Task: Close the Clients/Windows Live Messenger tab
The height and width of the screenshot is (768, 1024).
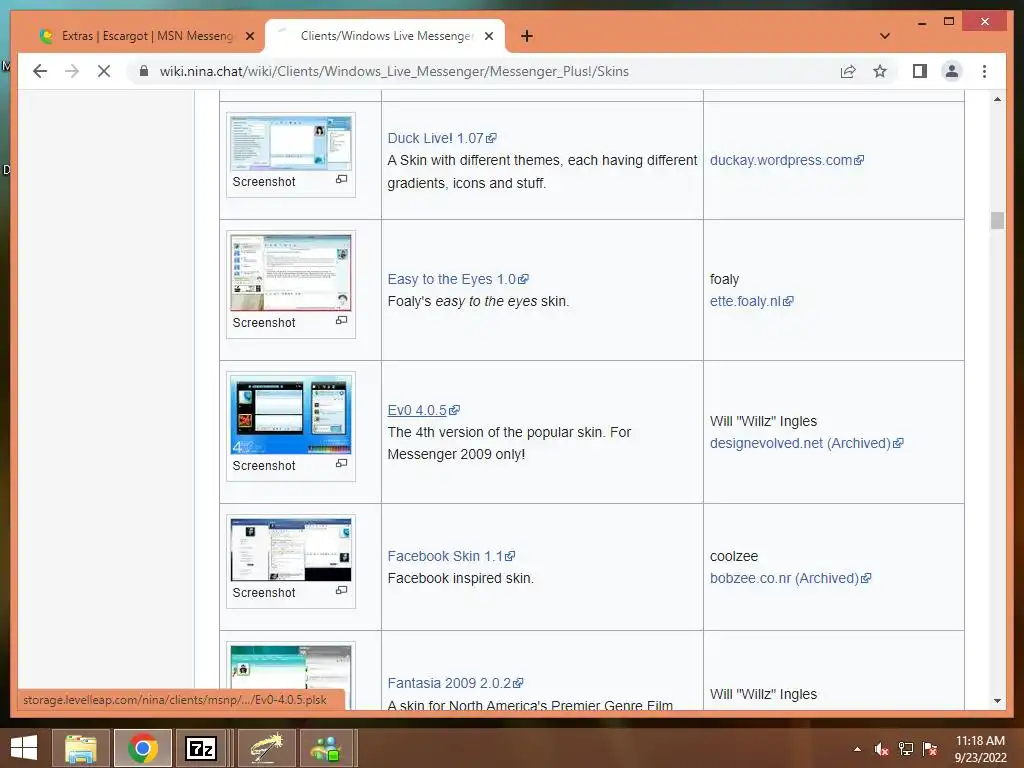Action: click(488, 36)
